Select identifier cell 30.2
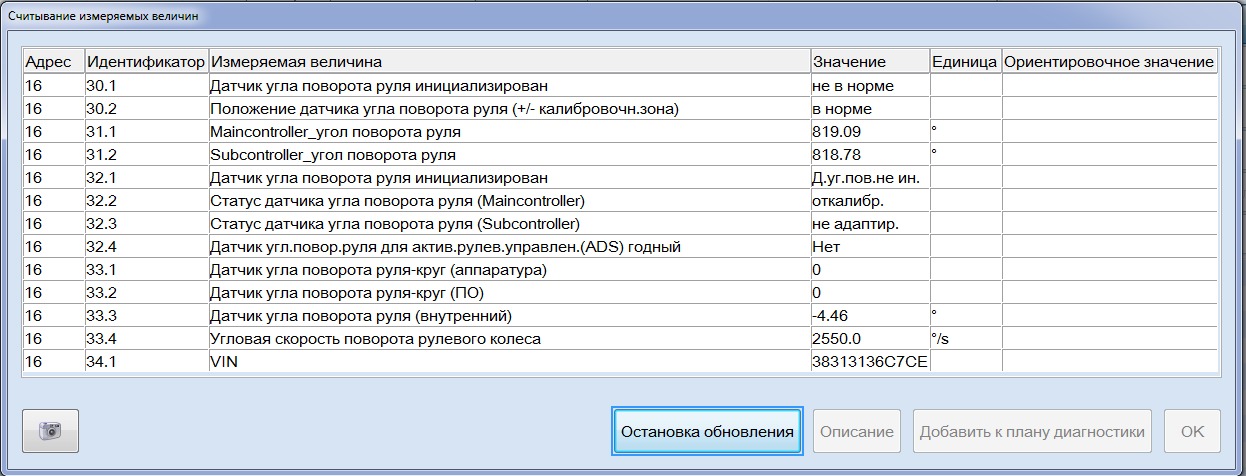 [x=146, y=109]
